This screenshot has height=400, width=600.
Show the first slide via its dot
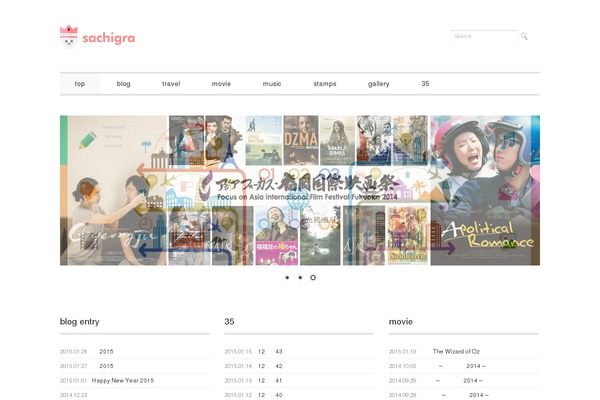tap(287, 278)
